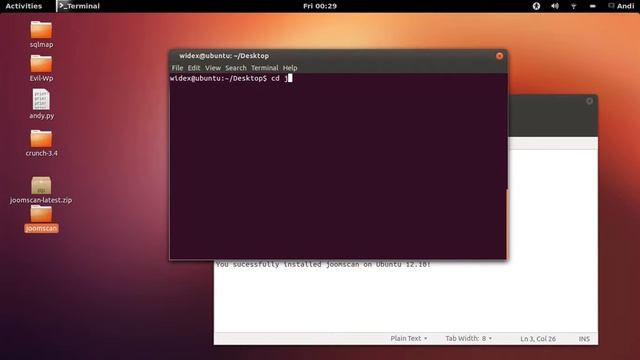Image resolution: width=640 pixels, height=360 pixels.
Task: Toggle INS insert mode indicator
Action: click(x=584, y=339)
